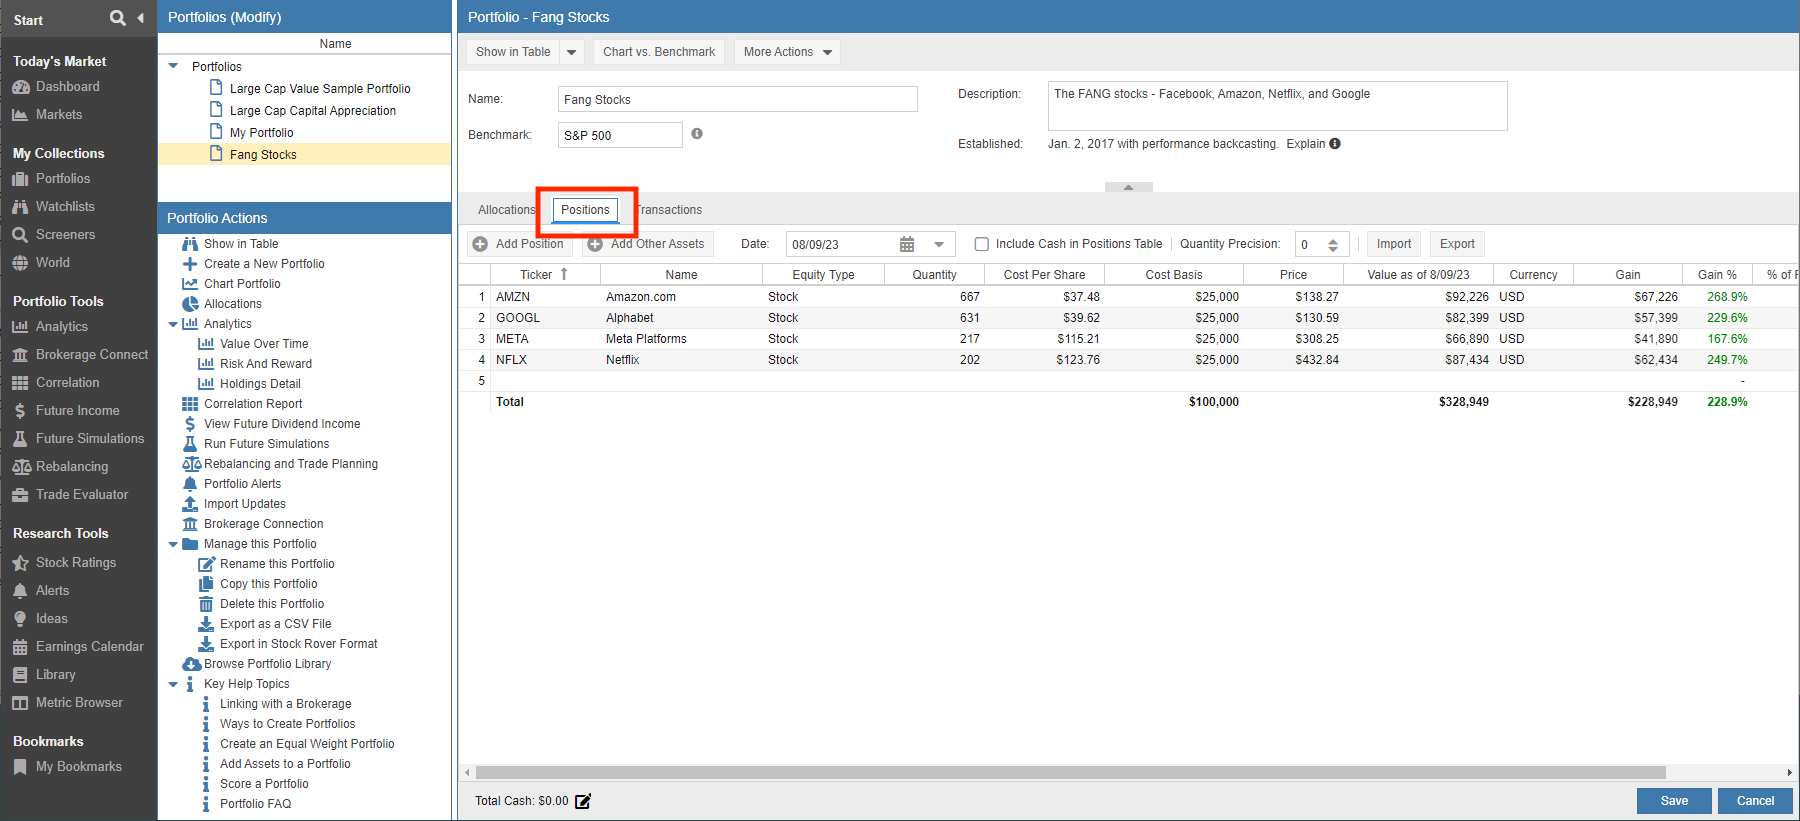The width and height of the screenshot is (1800, 821).
Task: Select the Positions tab
Action: point(585,210)
